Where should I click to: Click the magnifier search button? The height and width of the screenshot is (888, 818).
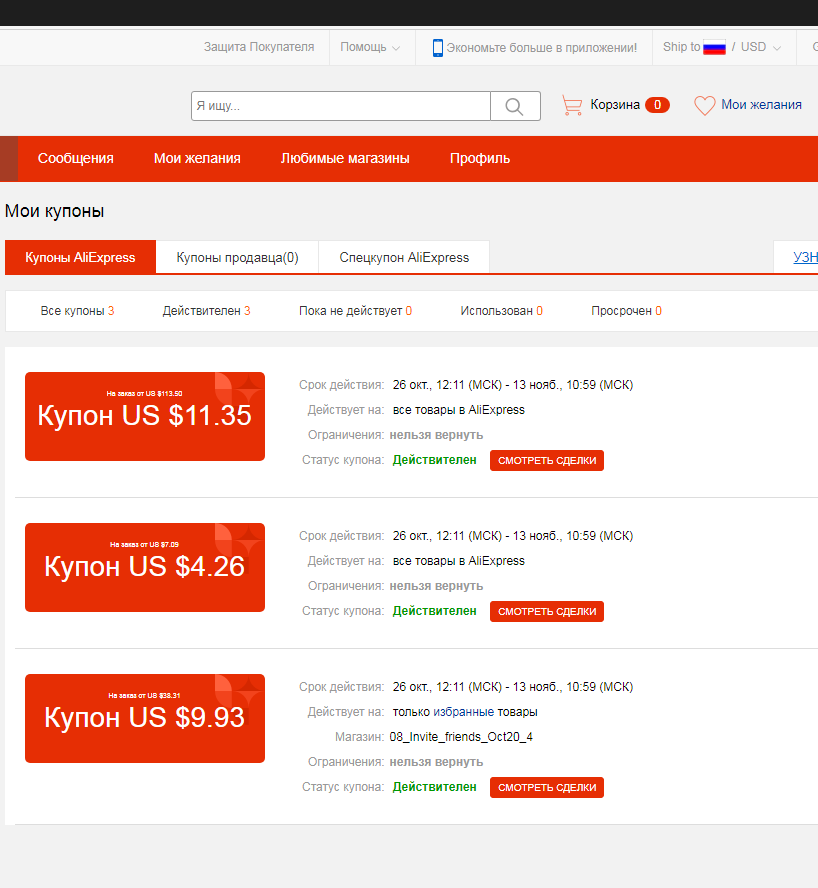coord(515,106)
